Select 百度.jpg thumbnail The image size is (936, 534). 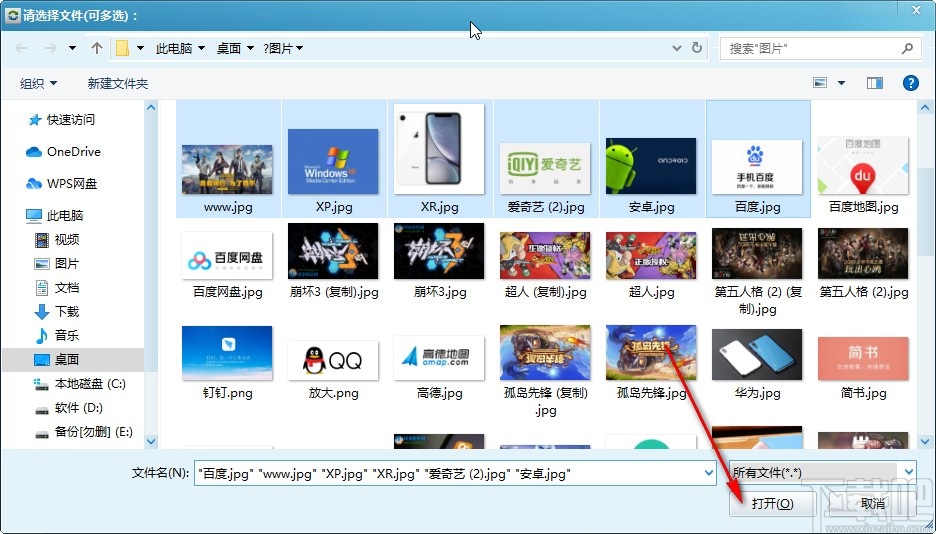(757, 166)
